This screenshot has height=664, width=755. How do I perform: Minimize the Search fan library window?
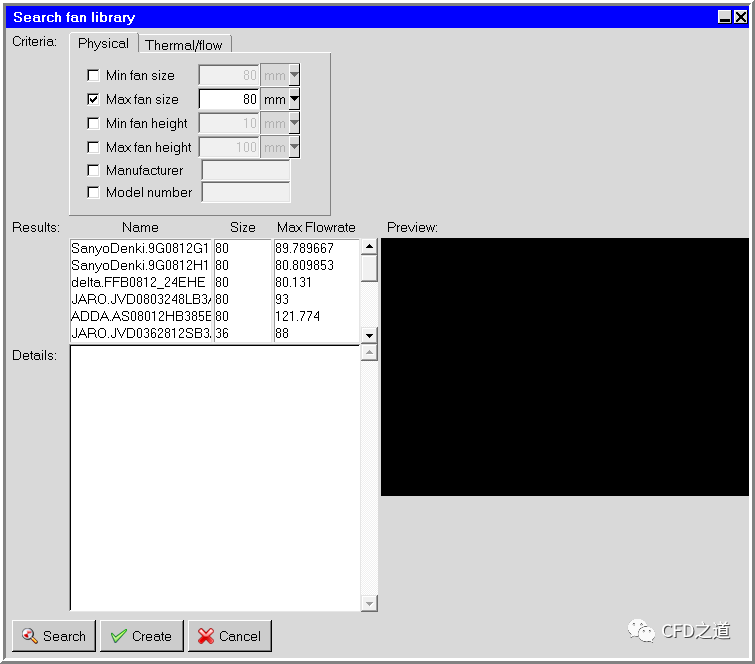point(724,17)
